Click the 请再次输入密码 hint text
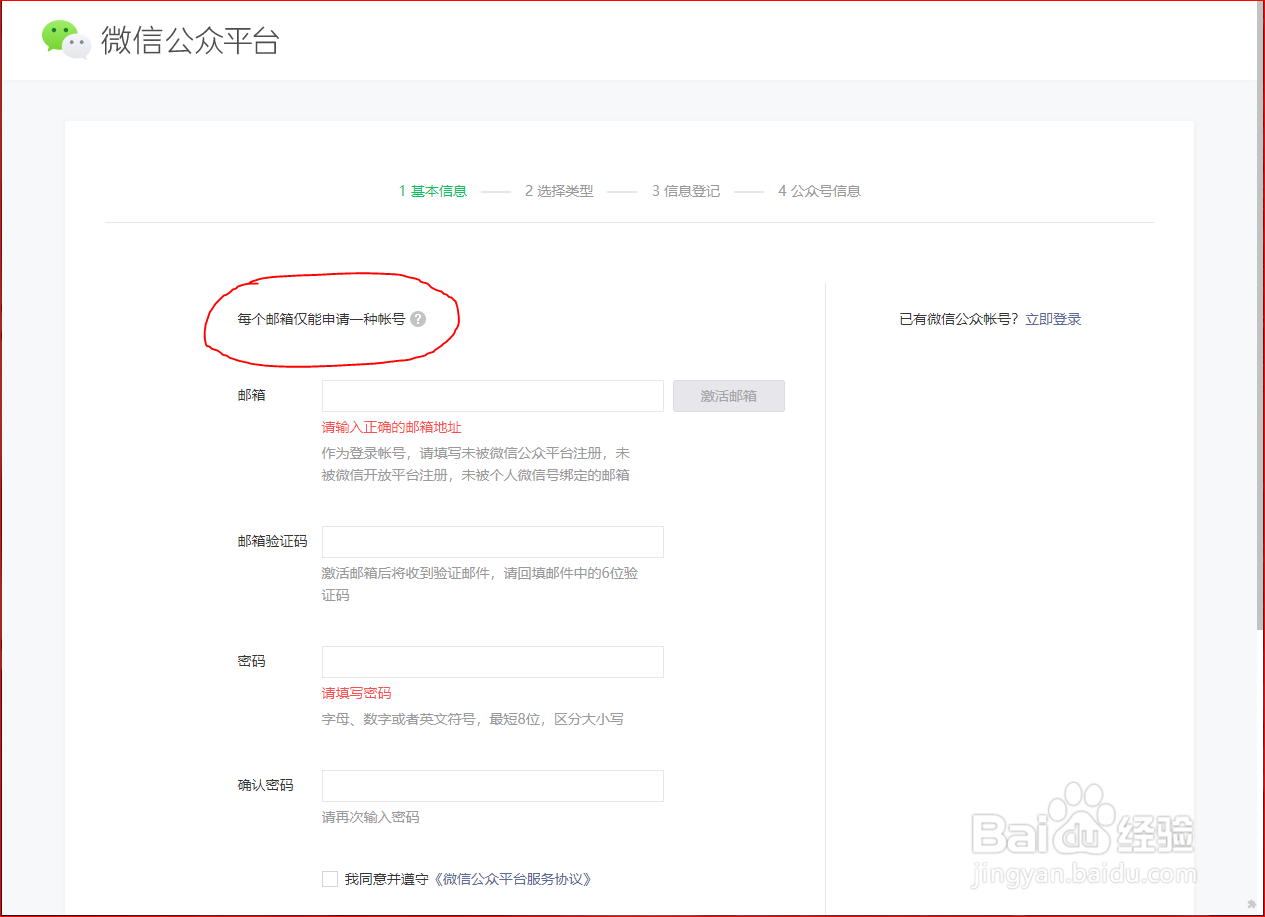 point(370,817)
